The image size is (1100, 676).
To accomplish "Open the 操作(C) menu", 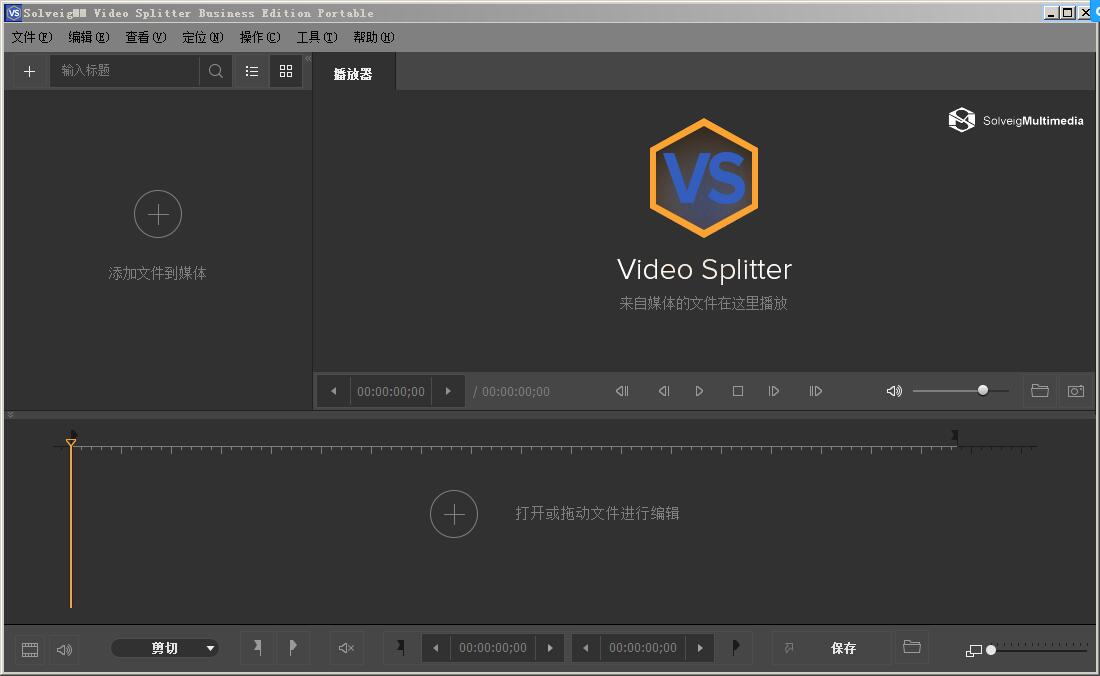I will (x=260, y=37).
